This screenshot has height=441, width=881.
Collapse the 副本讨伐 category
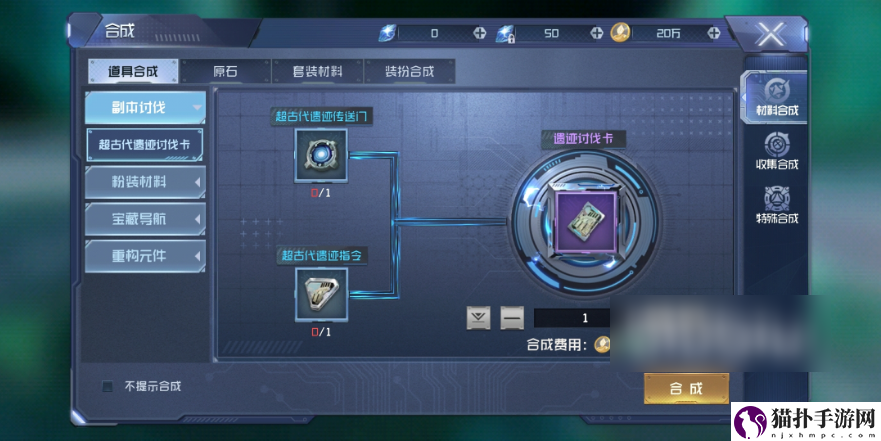click(x=145, y=107)
